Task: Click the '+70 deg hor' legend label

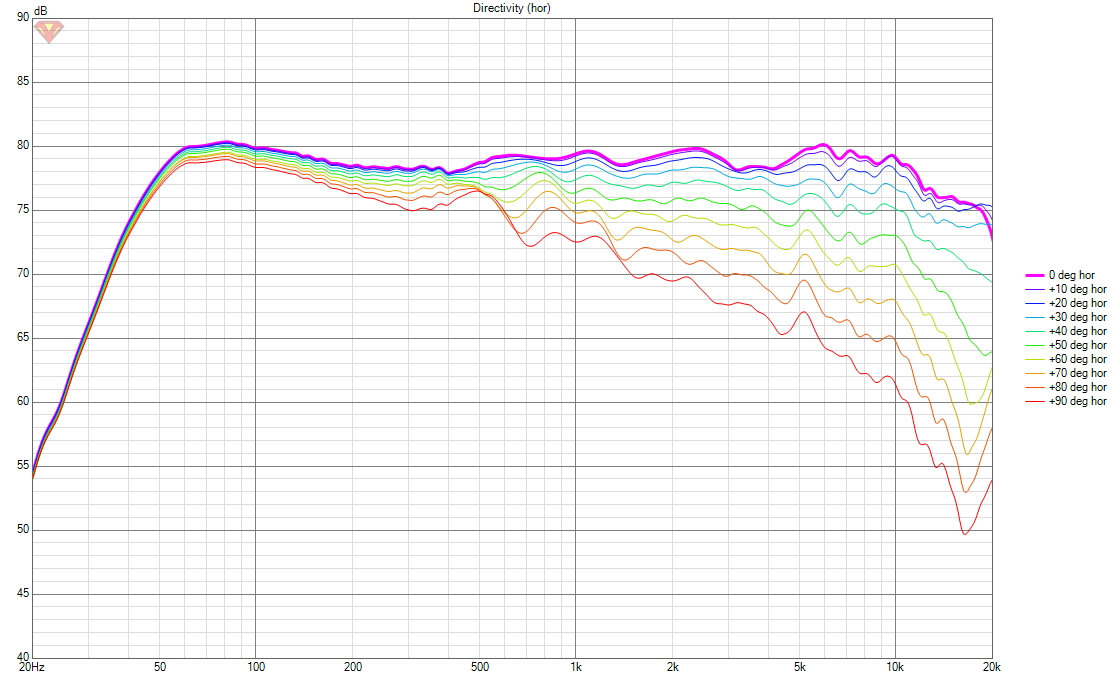Action: [x=1078, y=373]
